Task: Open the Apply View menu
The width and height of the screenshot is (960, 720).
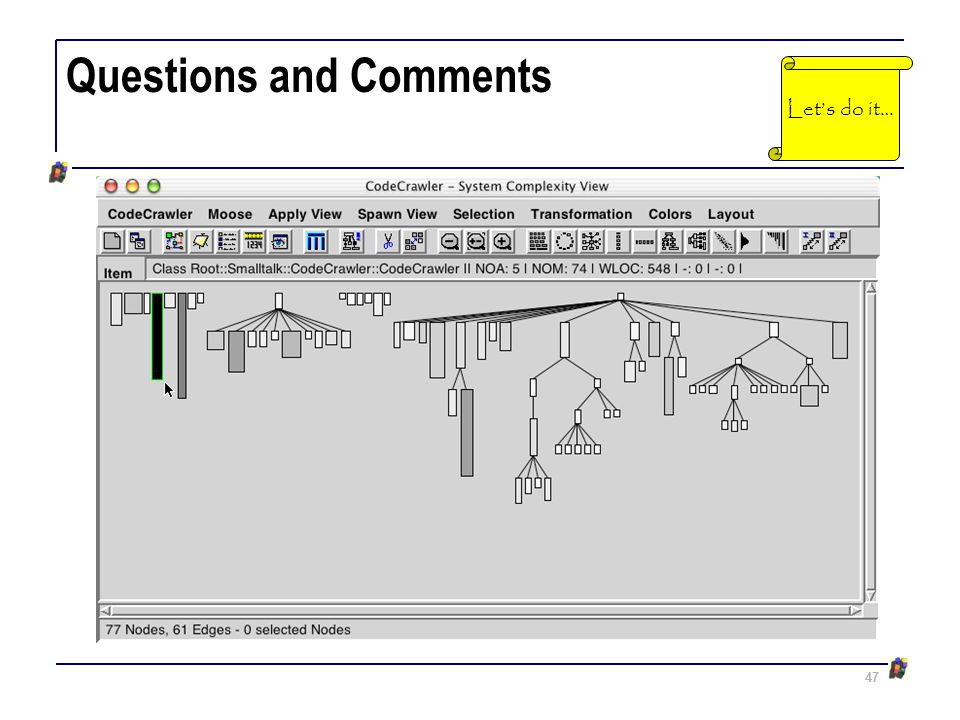Action: (x=305, y=214)
